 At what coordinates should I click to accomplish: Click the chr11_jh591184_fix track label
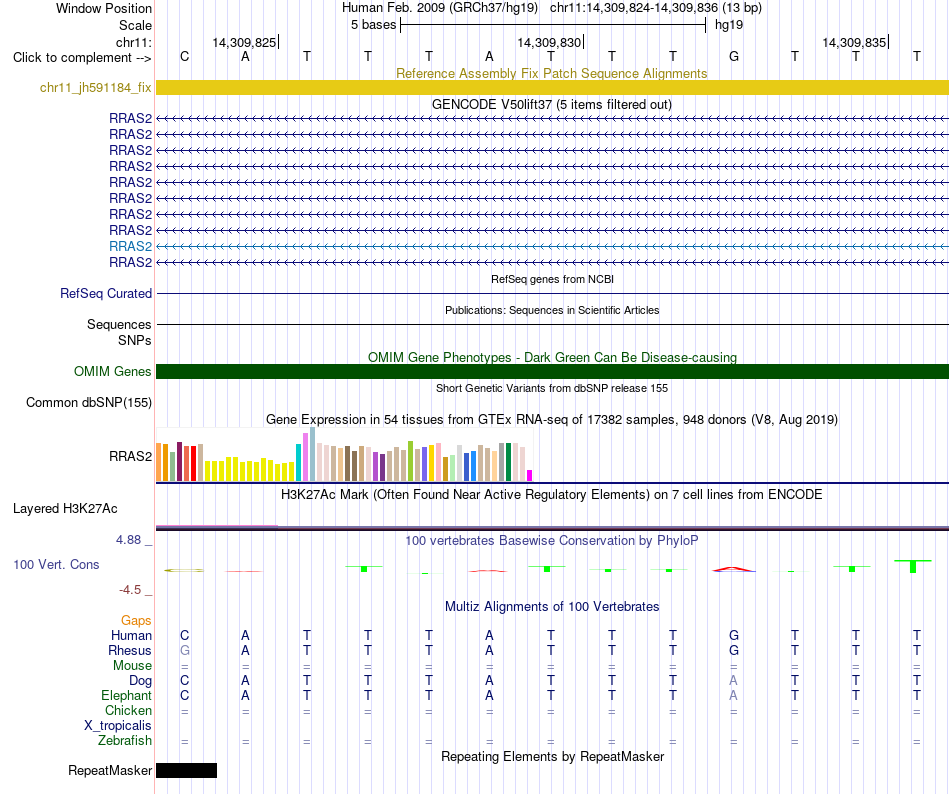[x=95, y=87]
